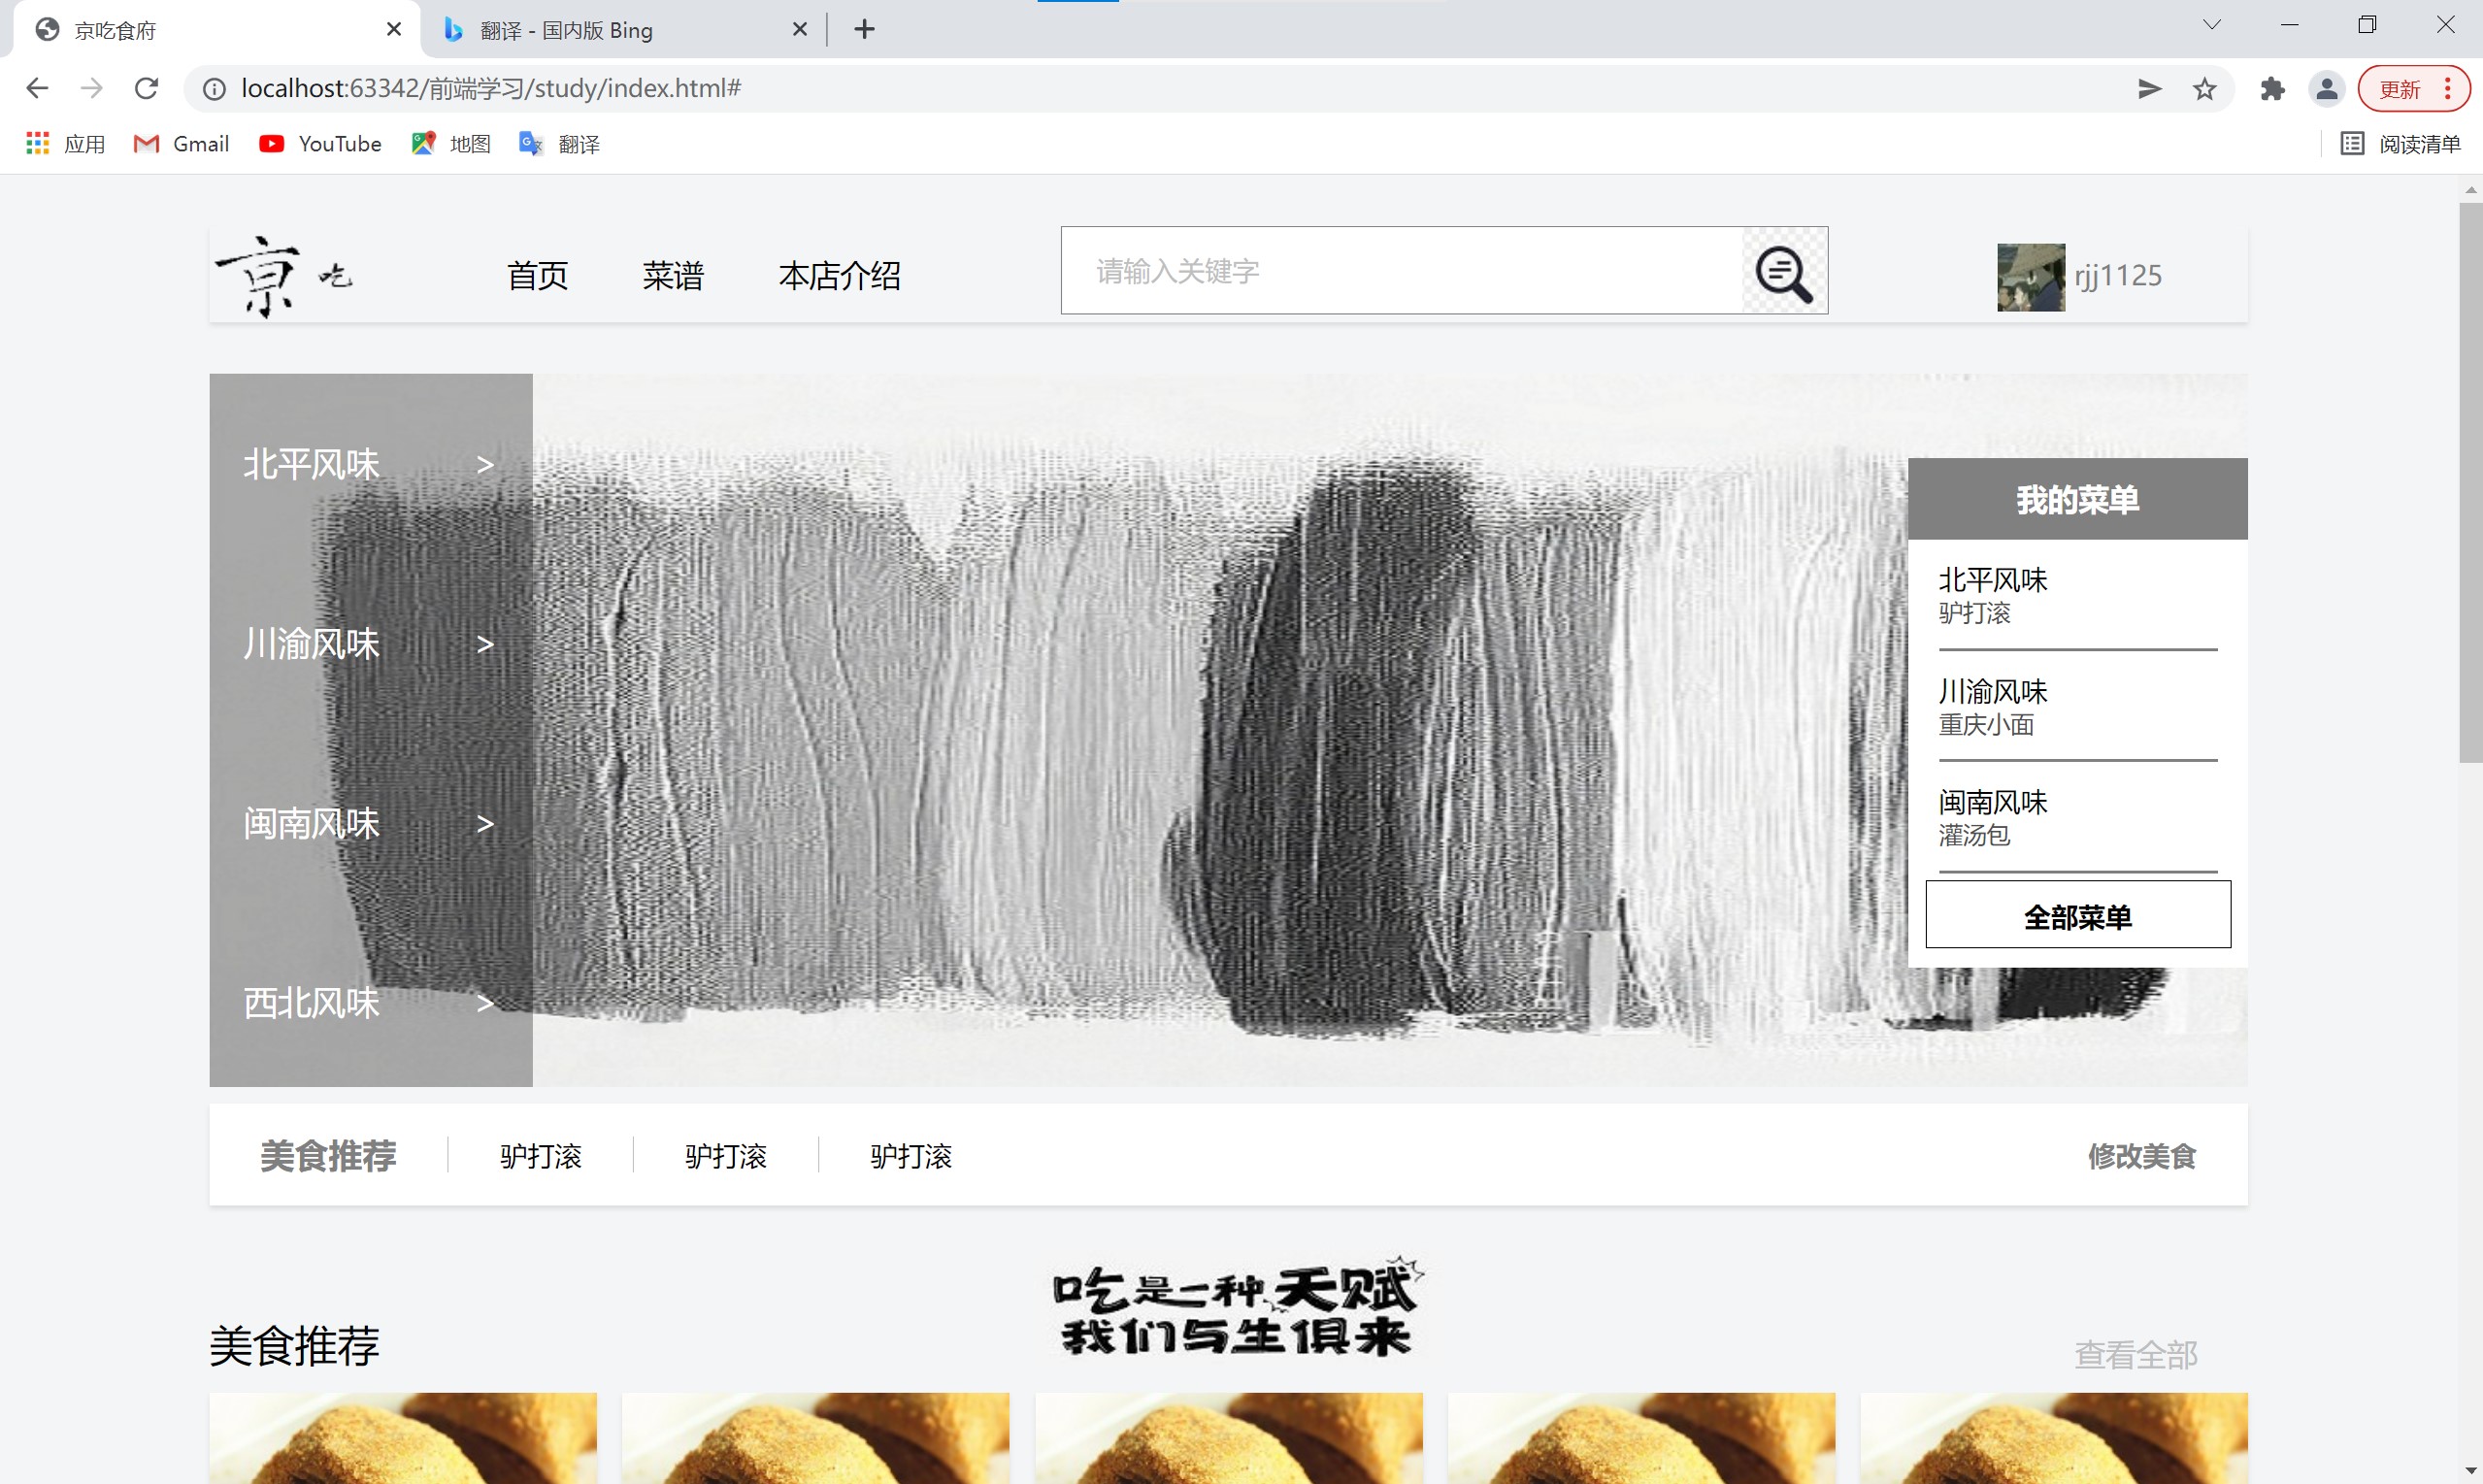Click the 全部菜单 button

click(2077, 915)
